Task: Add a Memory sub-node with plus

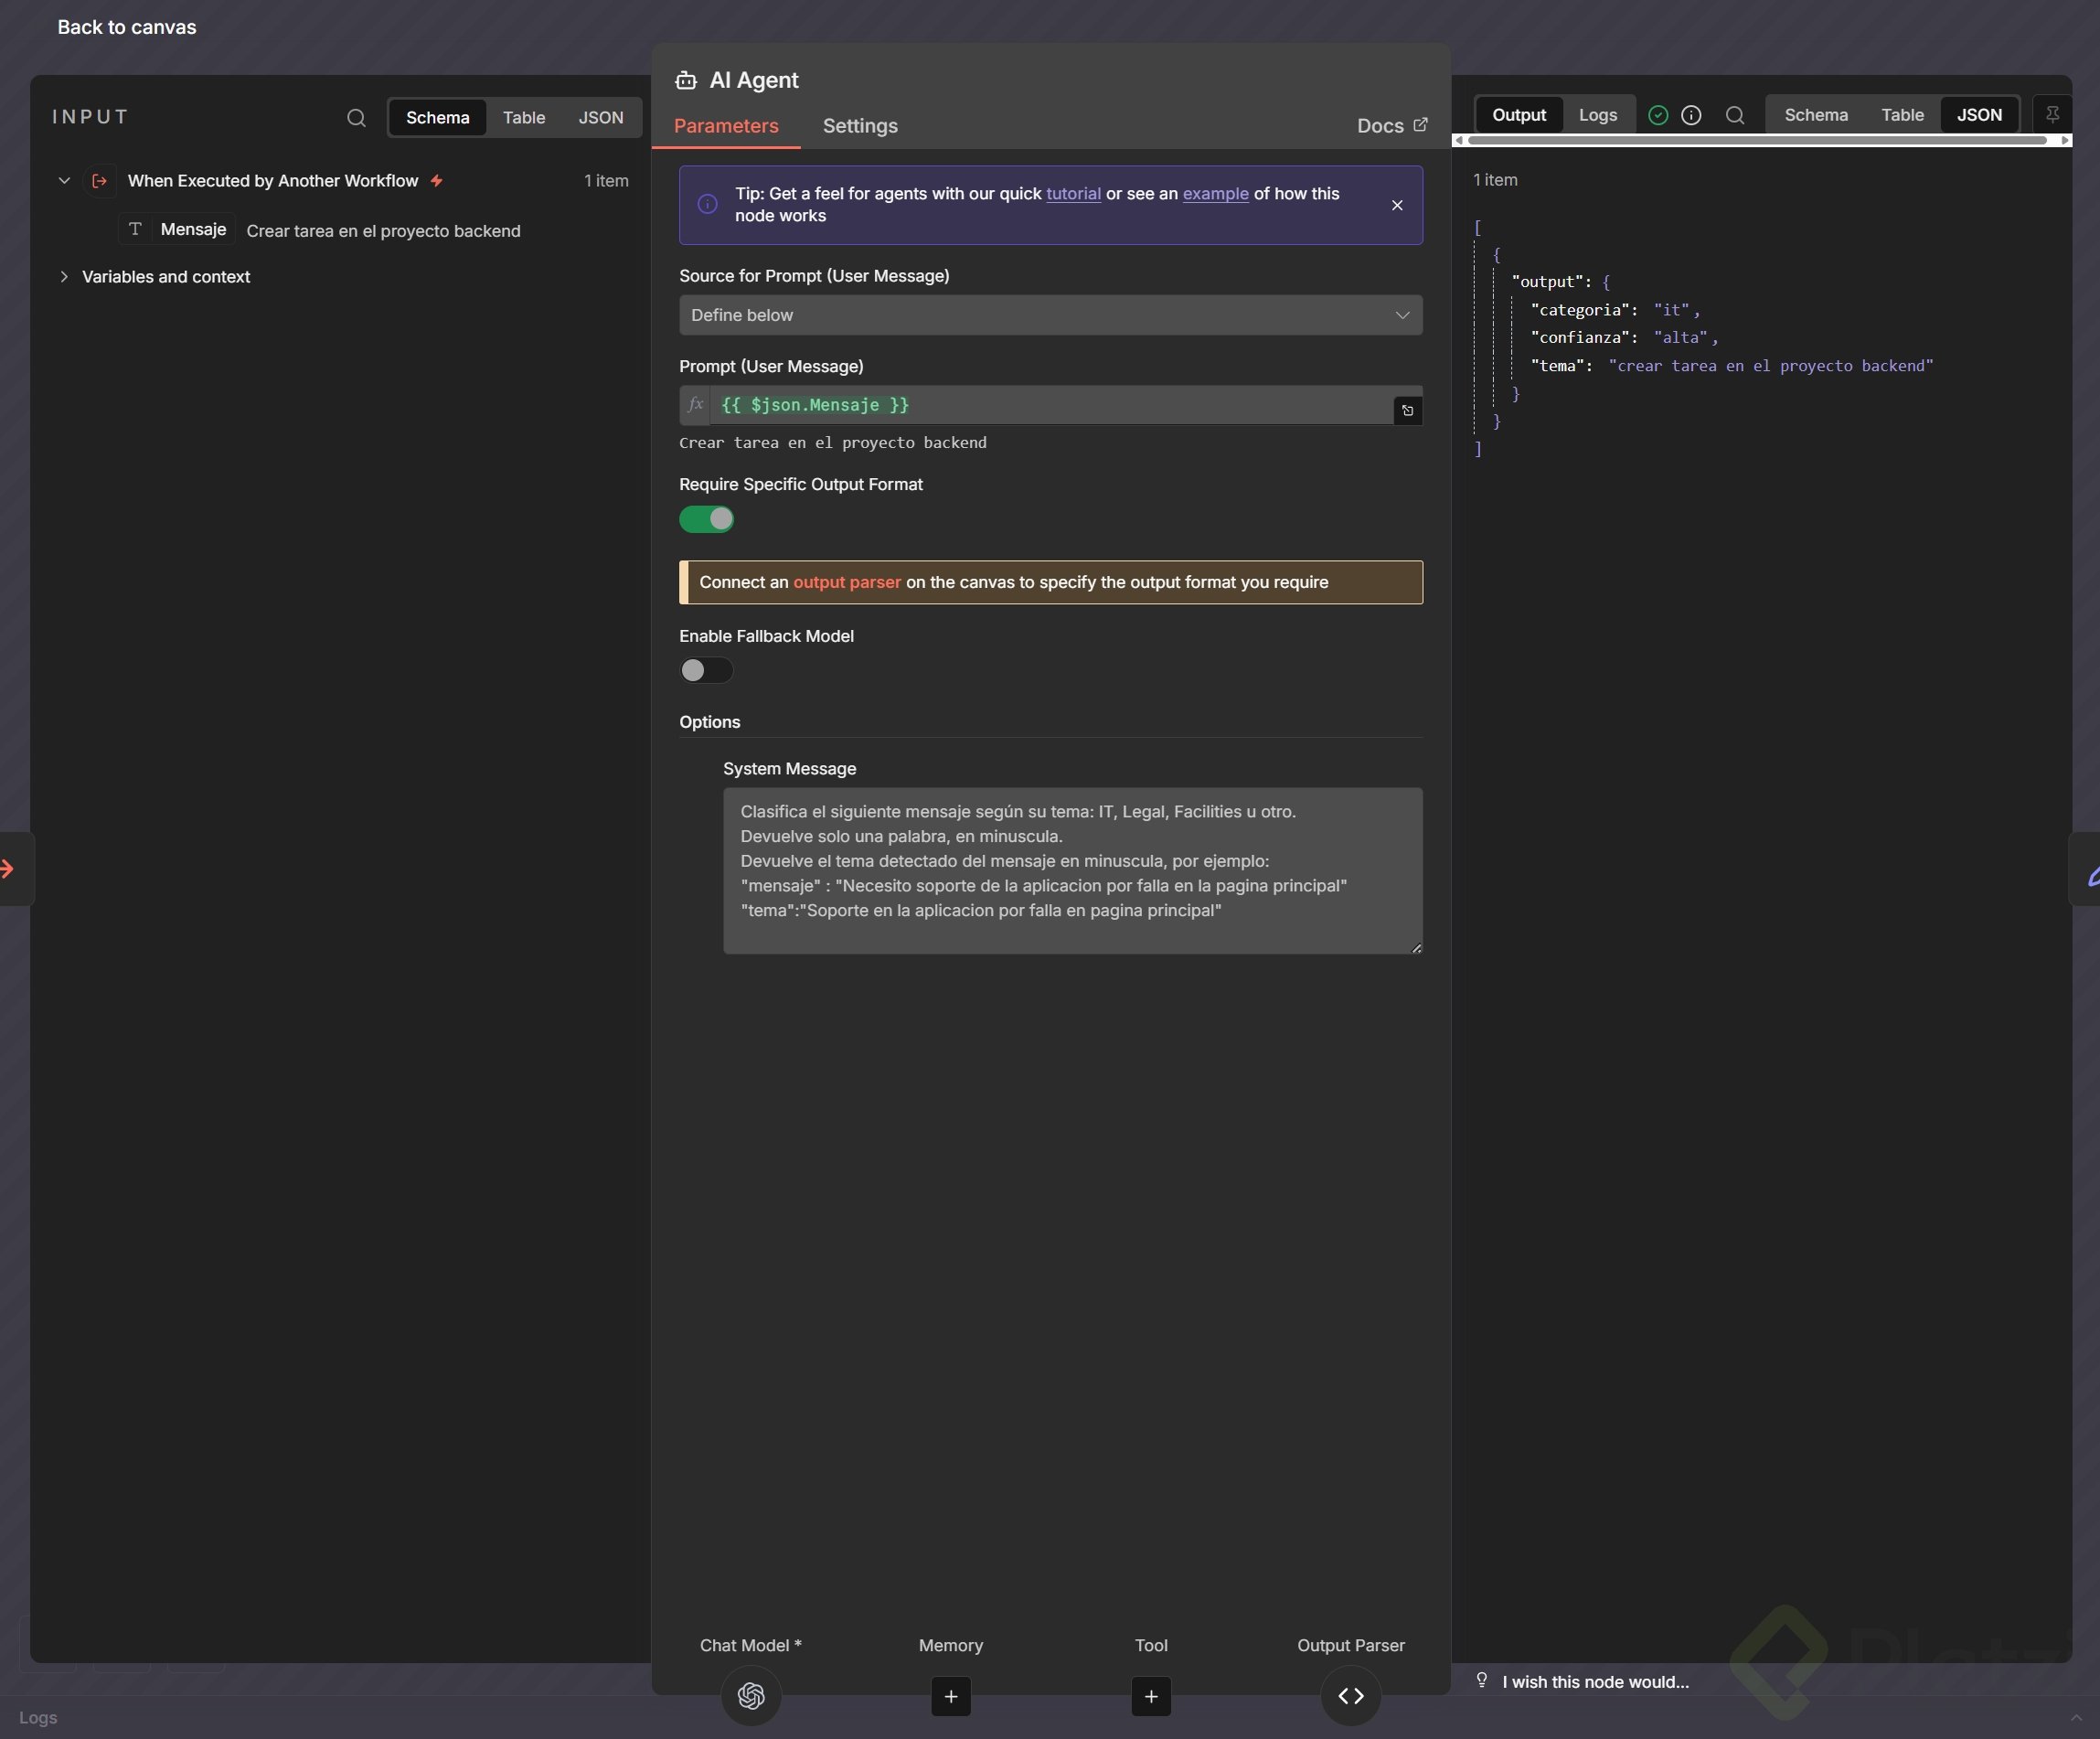Action: point(950,1696)
